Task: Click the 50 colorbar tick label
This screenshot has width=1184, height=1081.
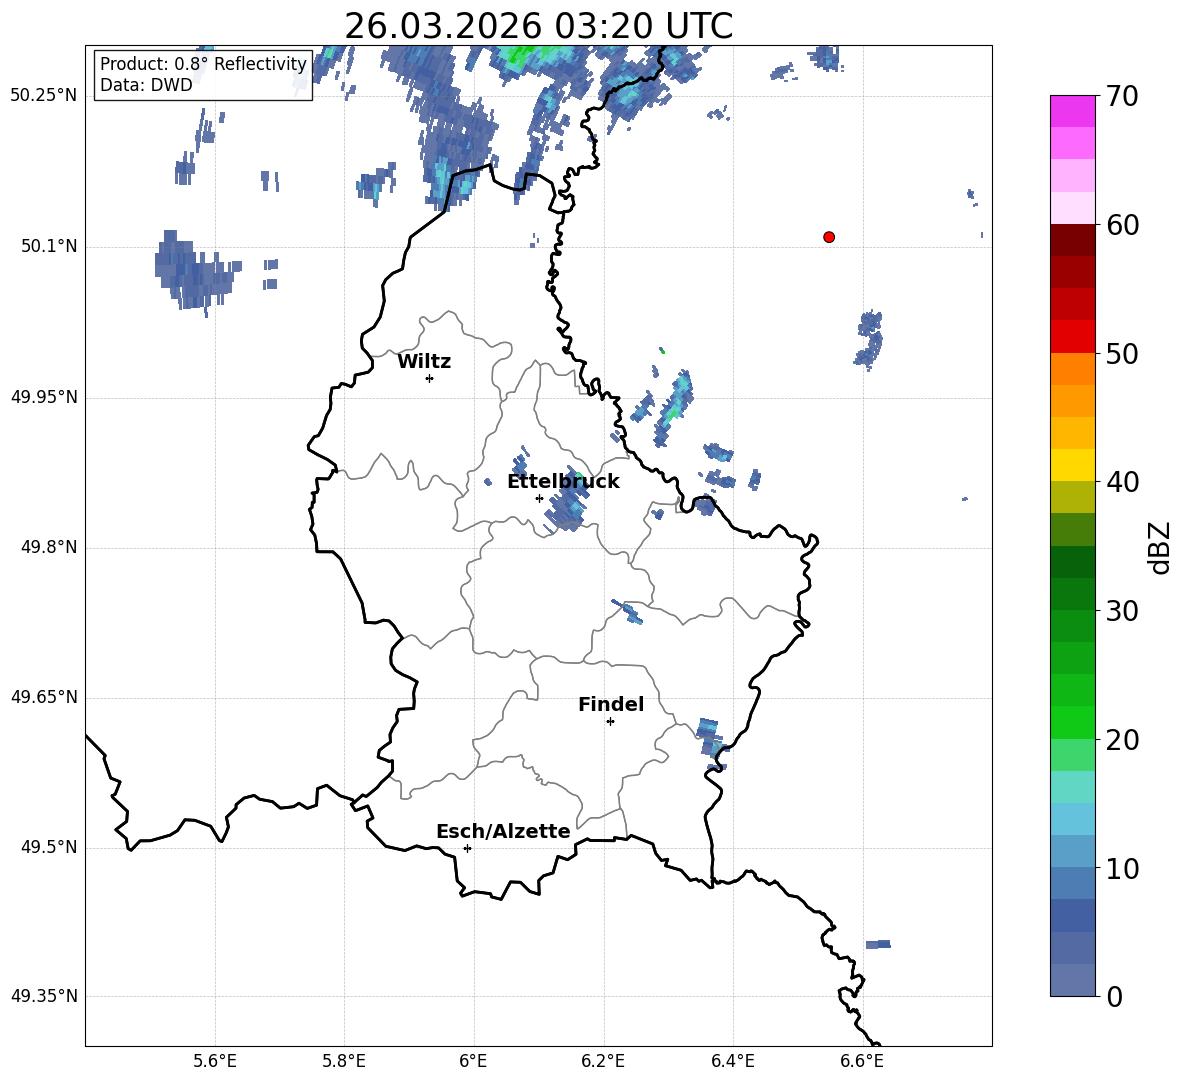Action: (1122, 353)
